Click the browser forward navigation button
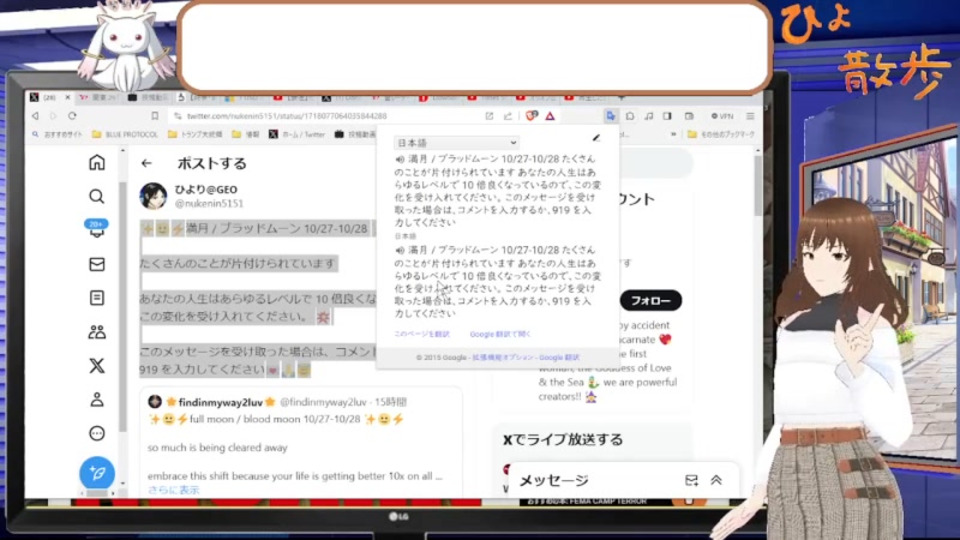 (x=53, y=116)
